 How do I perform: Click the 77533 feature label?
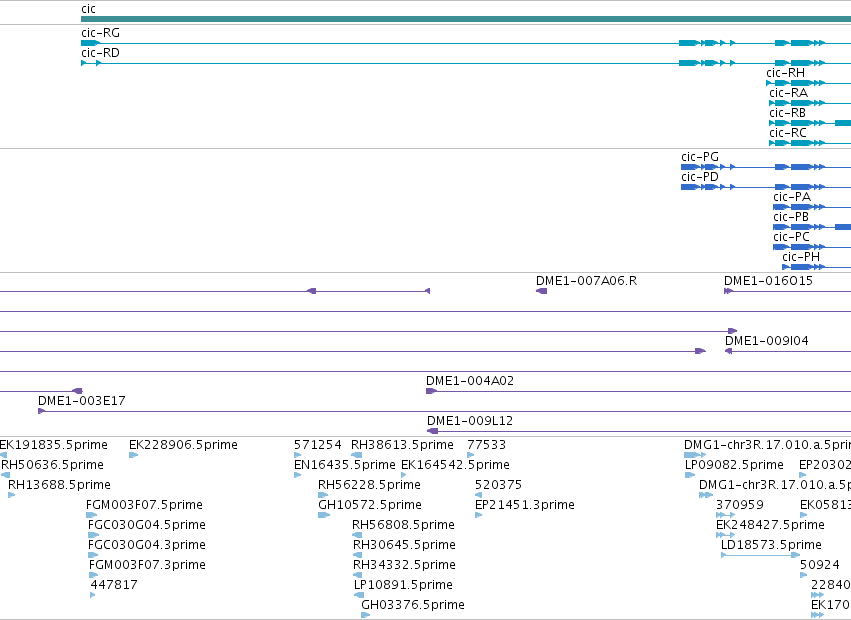[x=486, y=445]
